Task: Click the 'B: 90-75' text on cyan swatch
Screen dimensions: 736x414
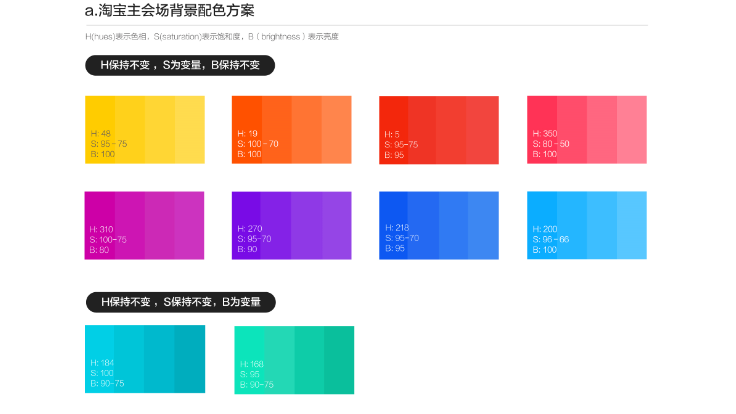Action: [x=107, y=383]
